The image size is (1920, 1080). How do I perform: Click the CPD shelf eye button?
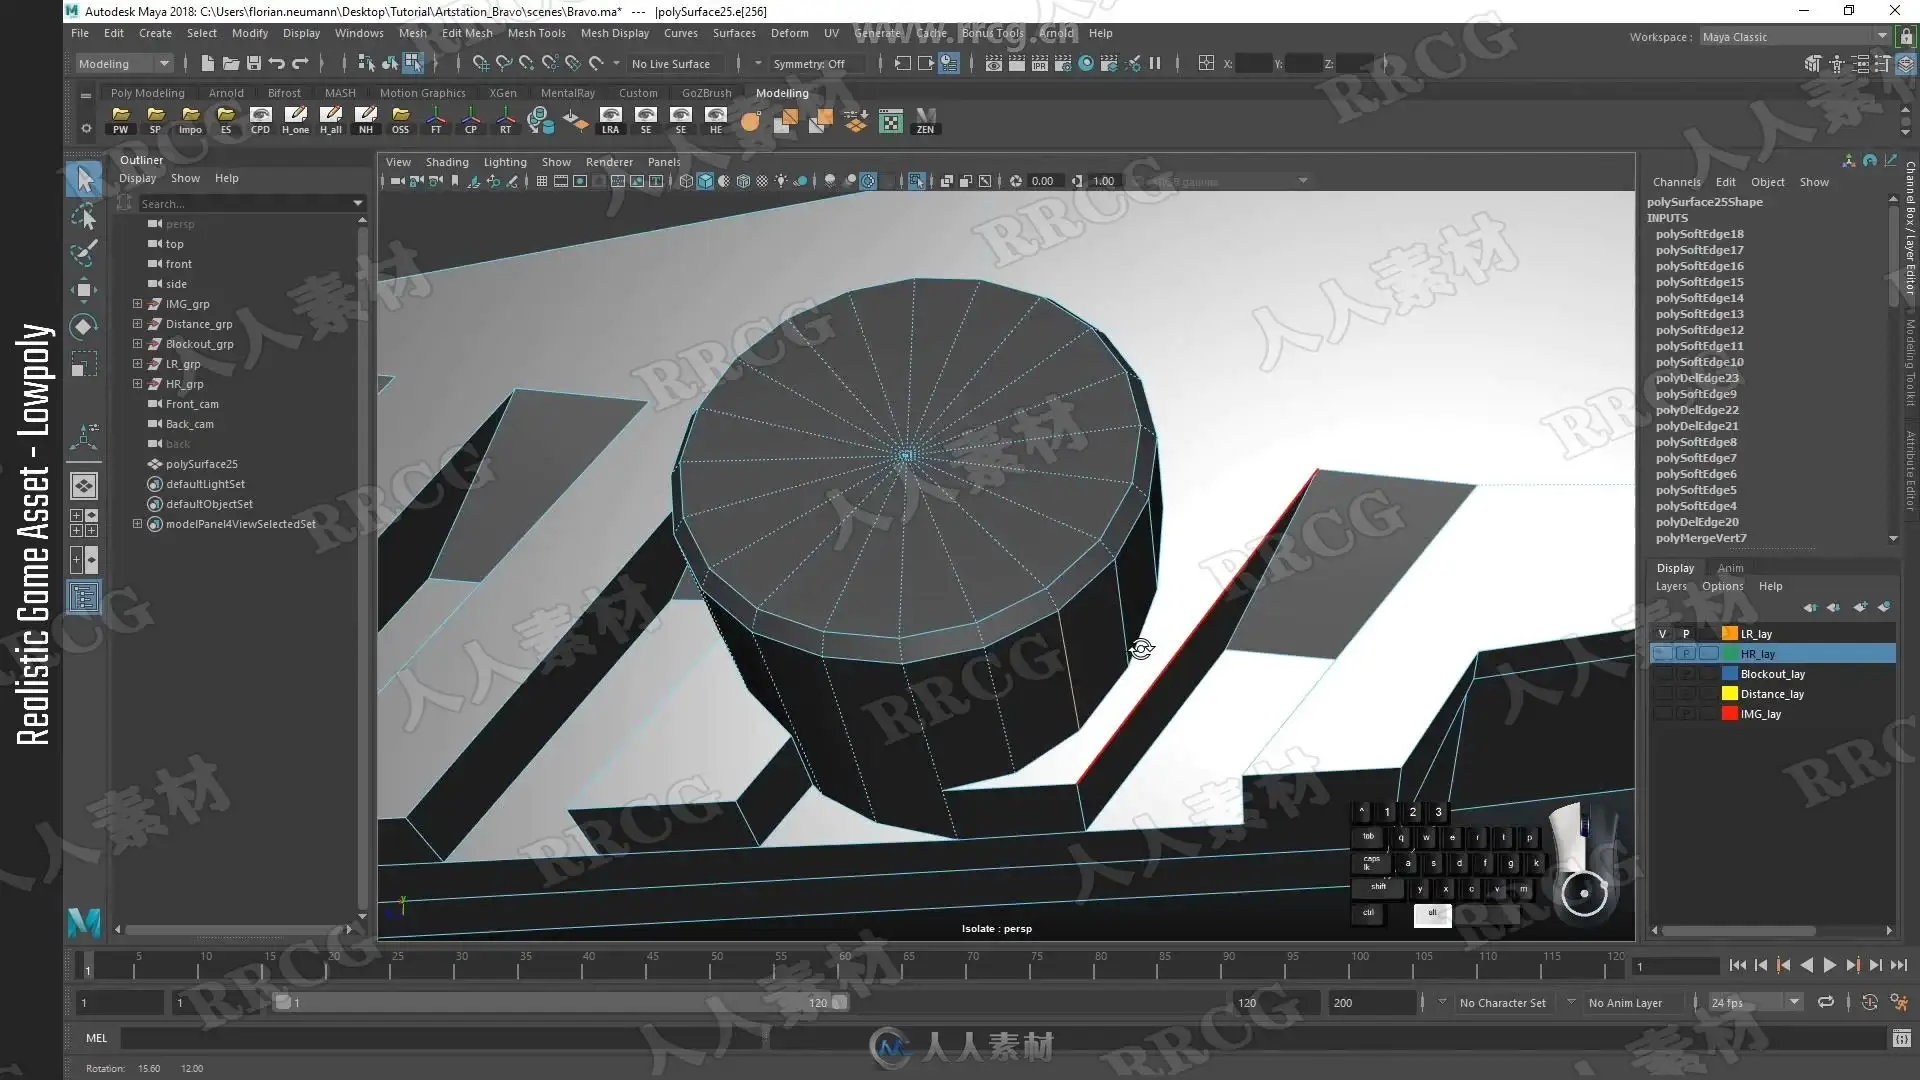pyautogui.click(x=260, y=121)
